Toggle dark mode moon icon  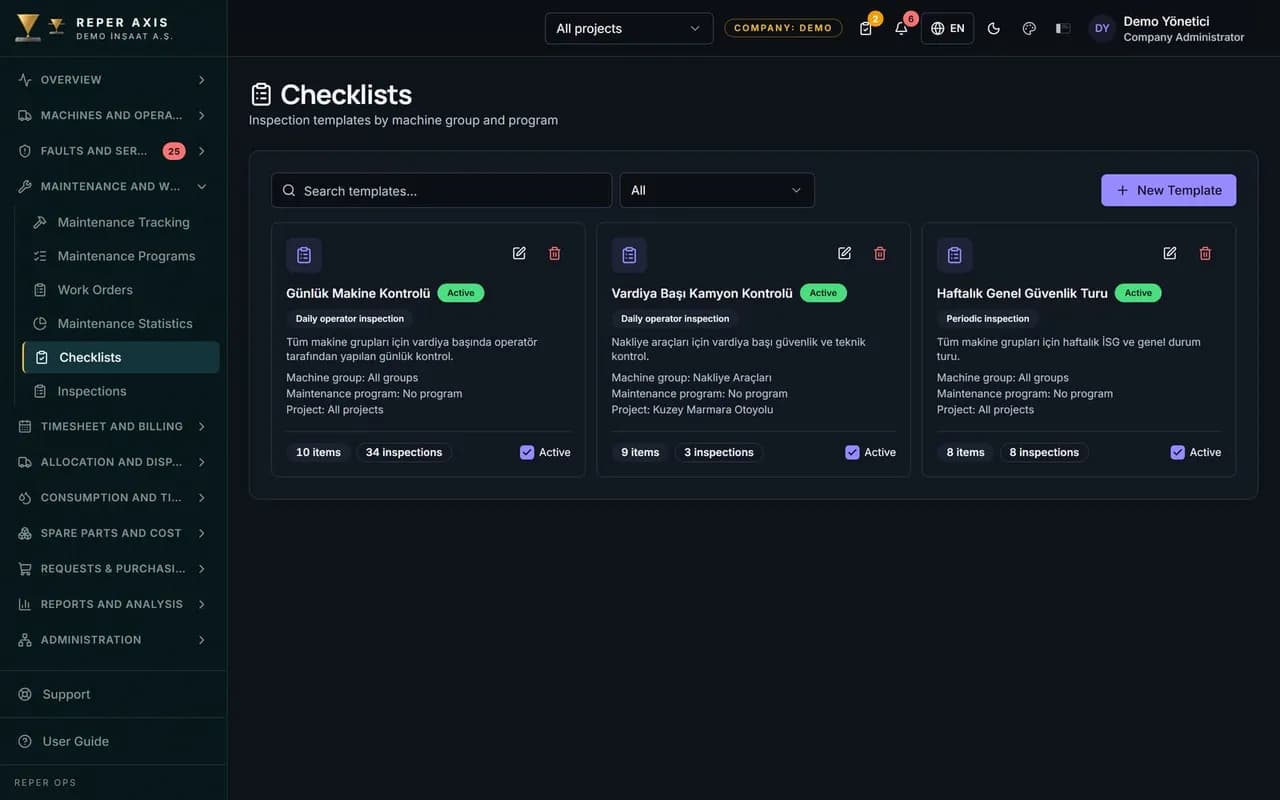[x=994, y=28]
